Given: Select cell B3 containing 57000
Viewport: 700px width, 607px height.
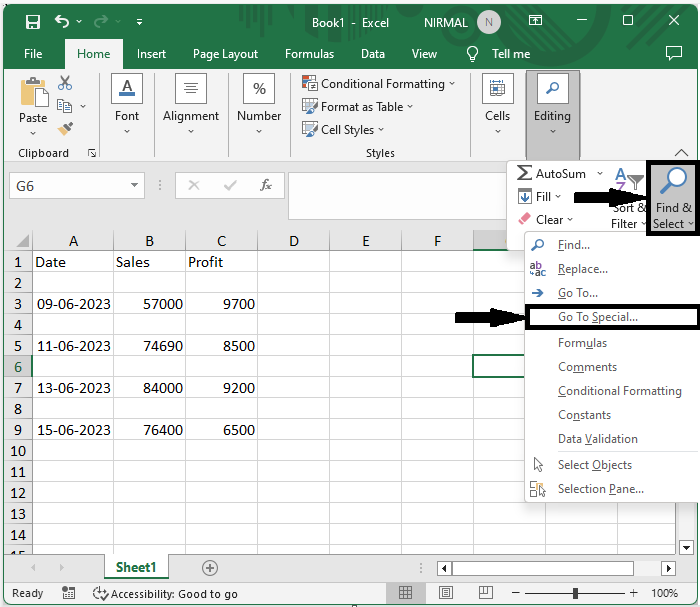Looking at the screenshot, I should [x=149, y=304].
